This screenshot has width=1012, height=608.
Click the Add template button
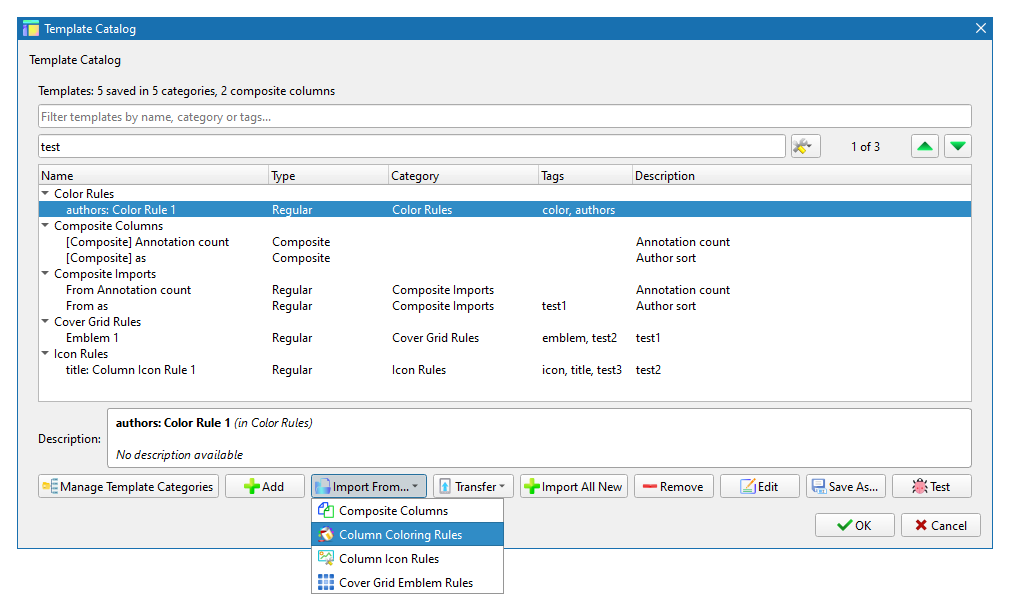click(x=264, y=487)
